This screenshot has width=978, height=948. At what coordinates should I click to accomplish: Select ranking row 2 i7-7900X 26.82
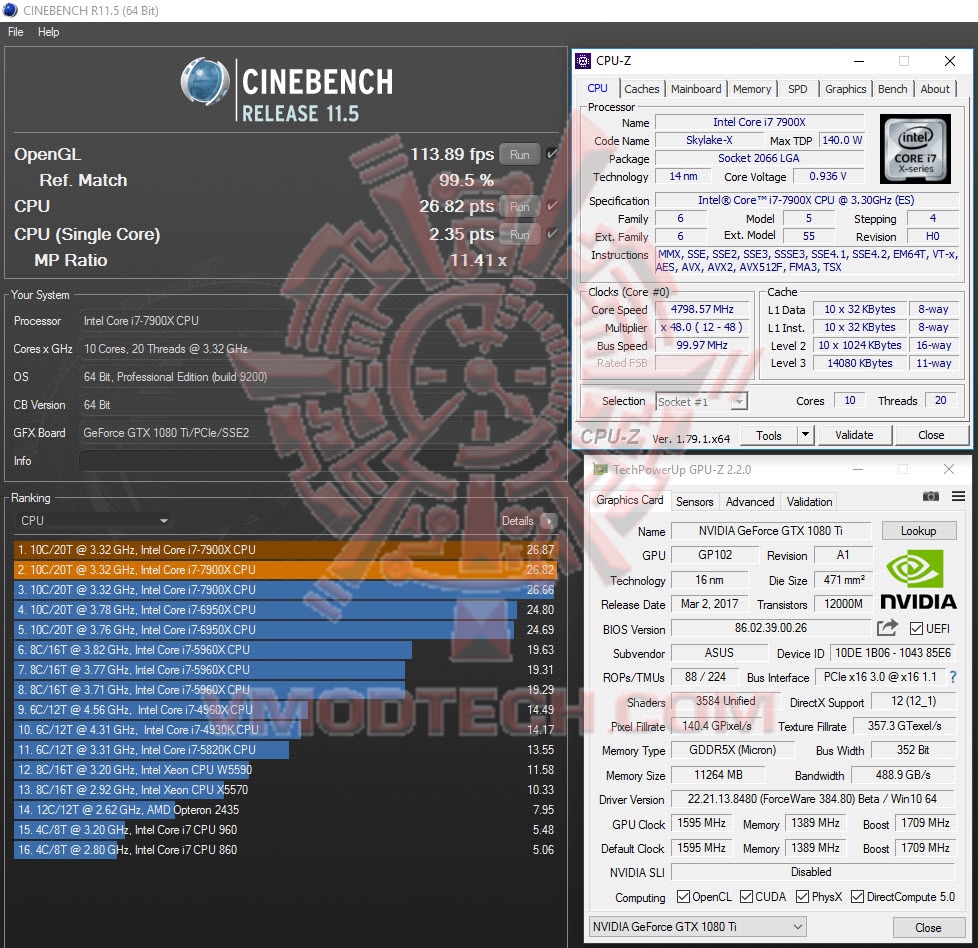click(x=286, y=569)
